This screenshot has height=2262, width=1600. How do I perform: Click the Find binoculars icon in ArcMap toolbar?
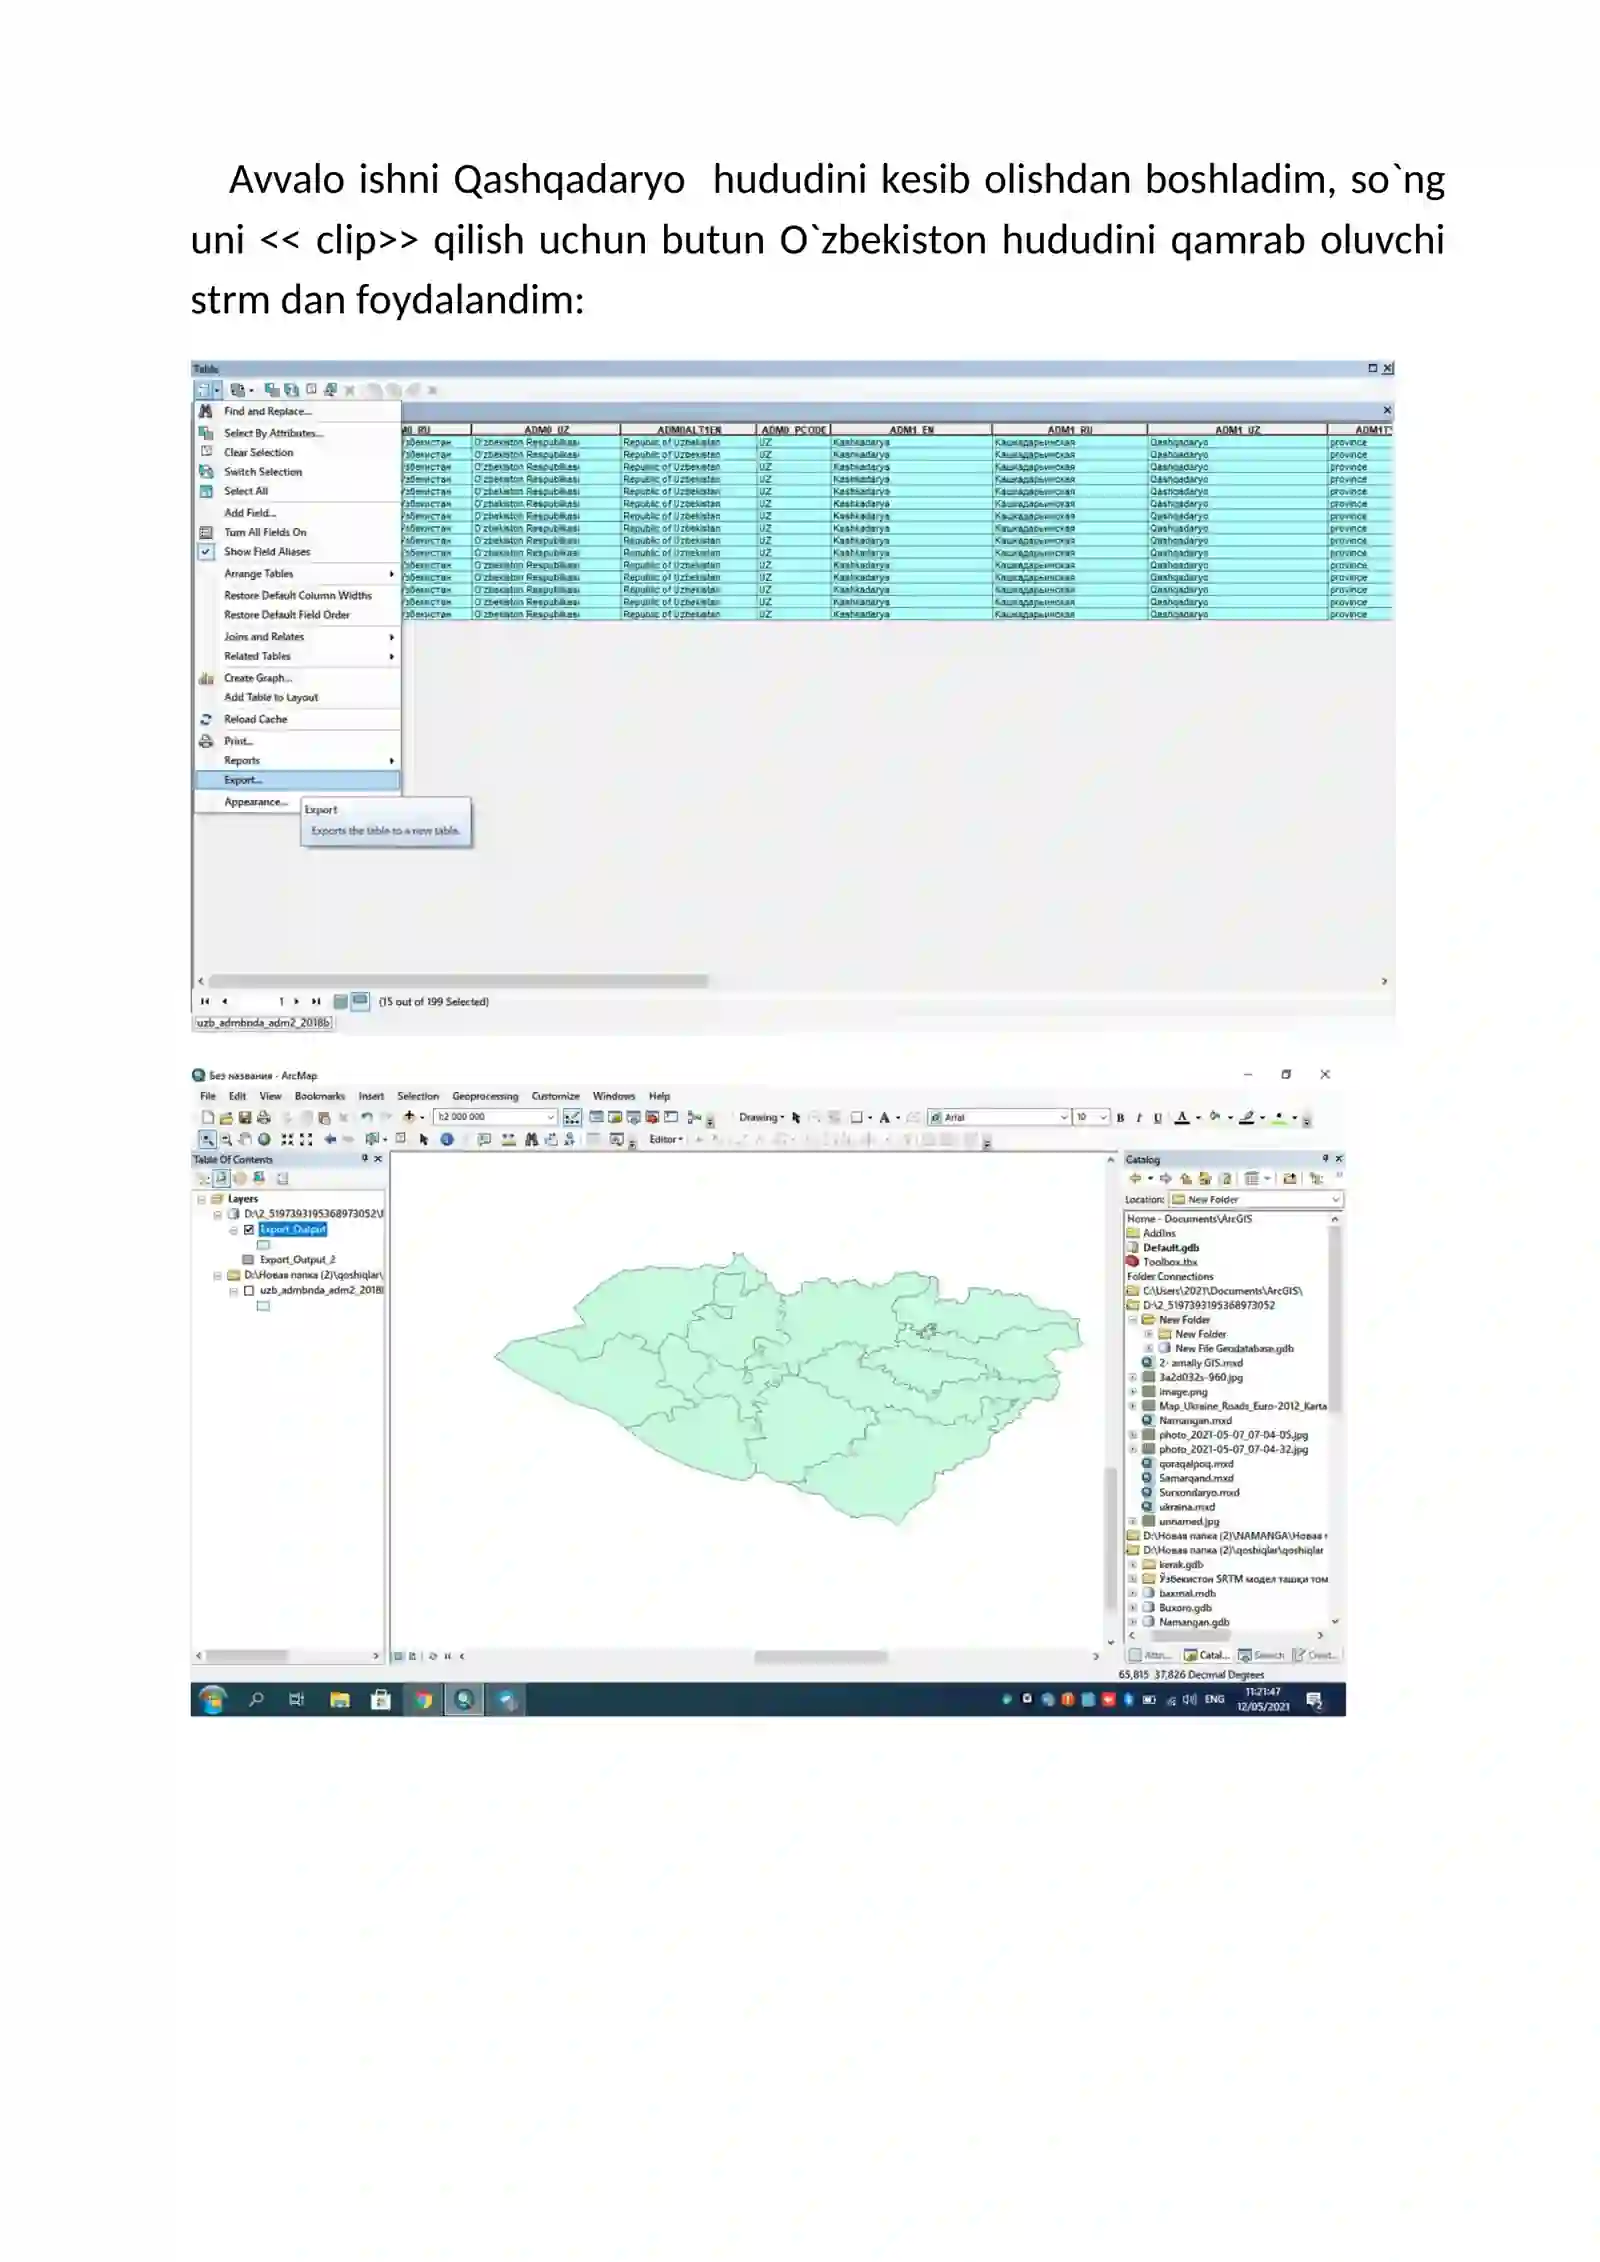(531, 1139)
